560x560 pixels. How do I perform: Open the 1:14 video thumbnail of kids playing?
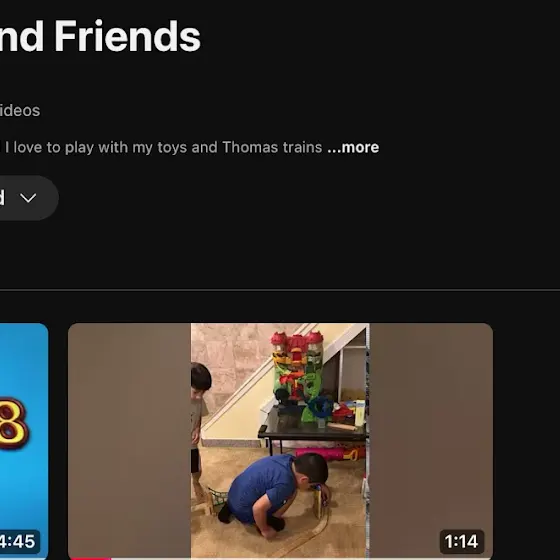pos(280,441)
